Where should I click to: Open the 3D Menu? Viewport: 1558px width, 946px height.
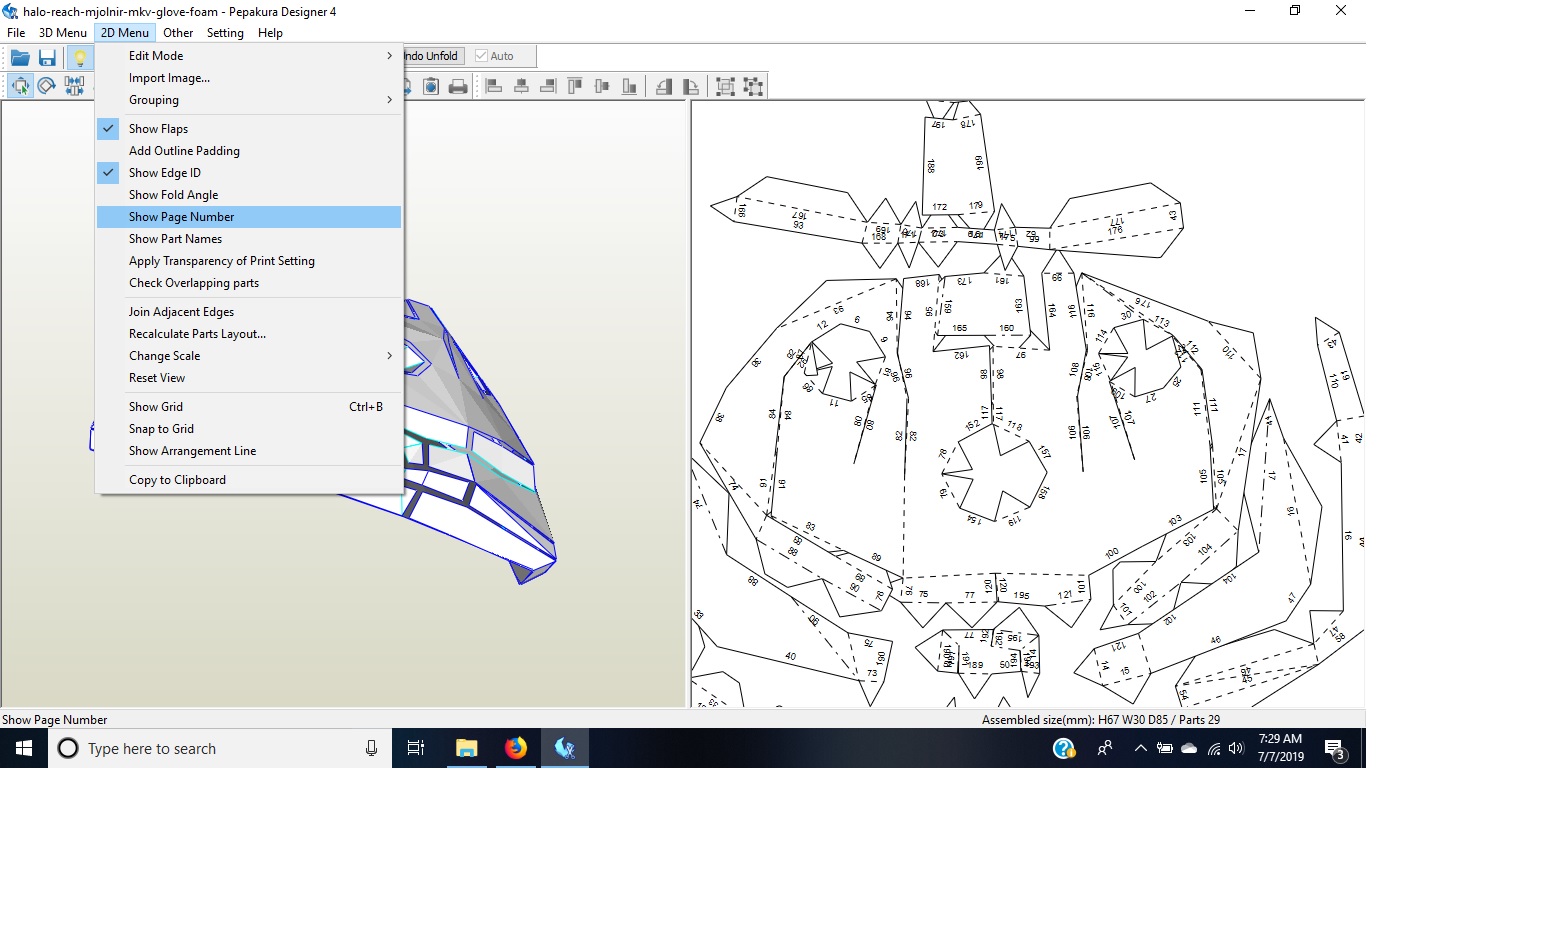pyautogui.click(x=63, y=33)
